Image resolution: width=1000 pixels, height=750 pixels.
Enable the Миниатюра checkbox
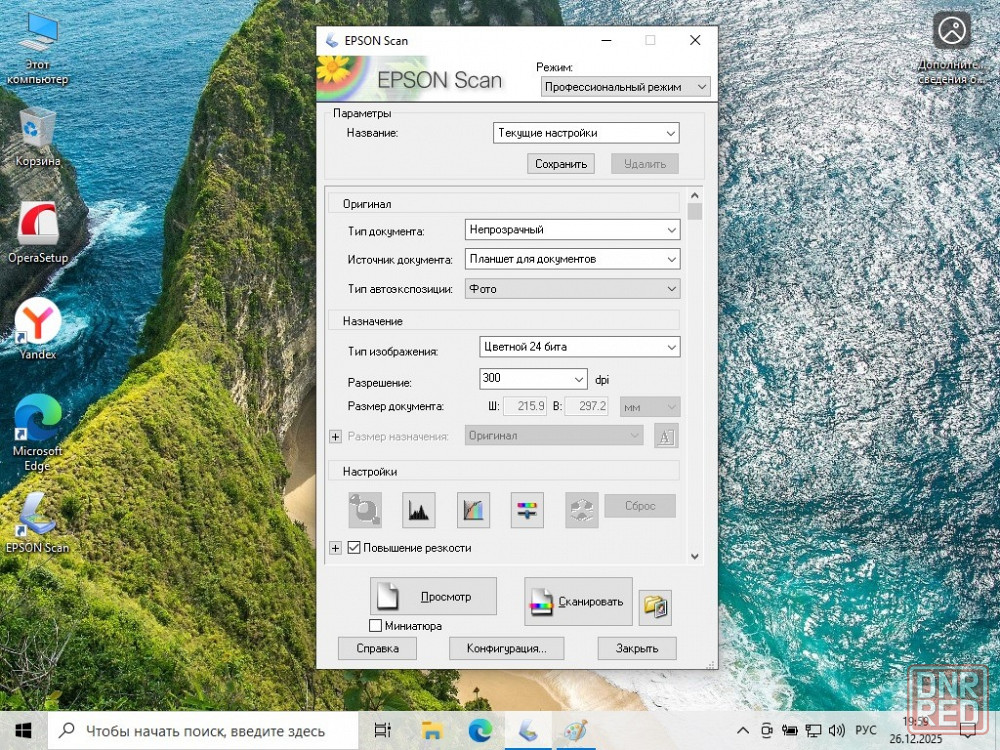pyautogui.click(x=375, y=626)
